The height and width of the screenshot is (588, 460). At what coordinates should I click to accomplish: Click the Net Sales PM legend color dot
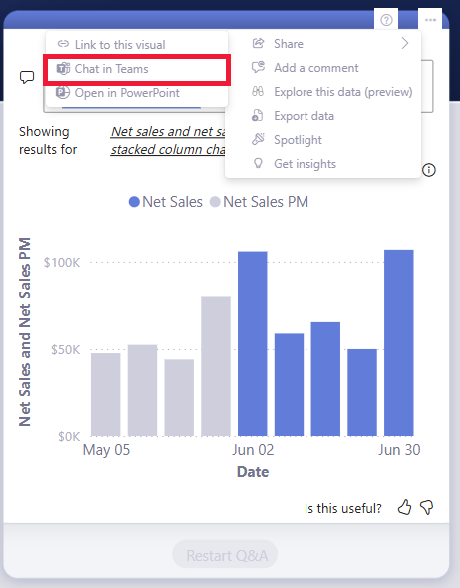tap(215, 202)
